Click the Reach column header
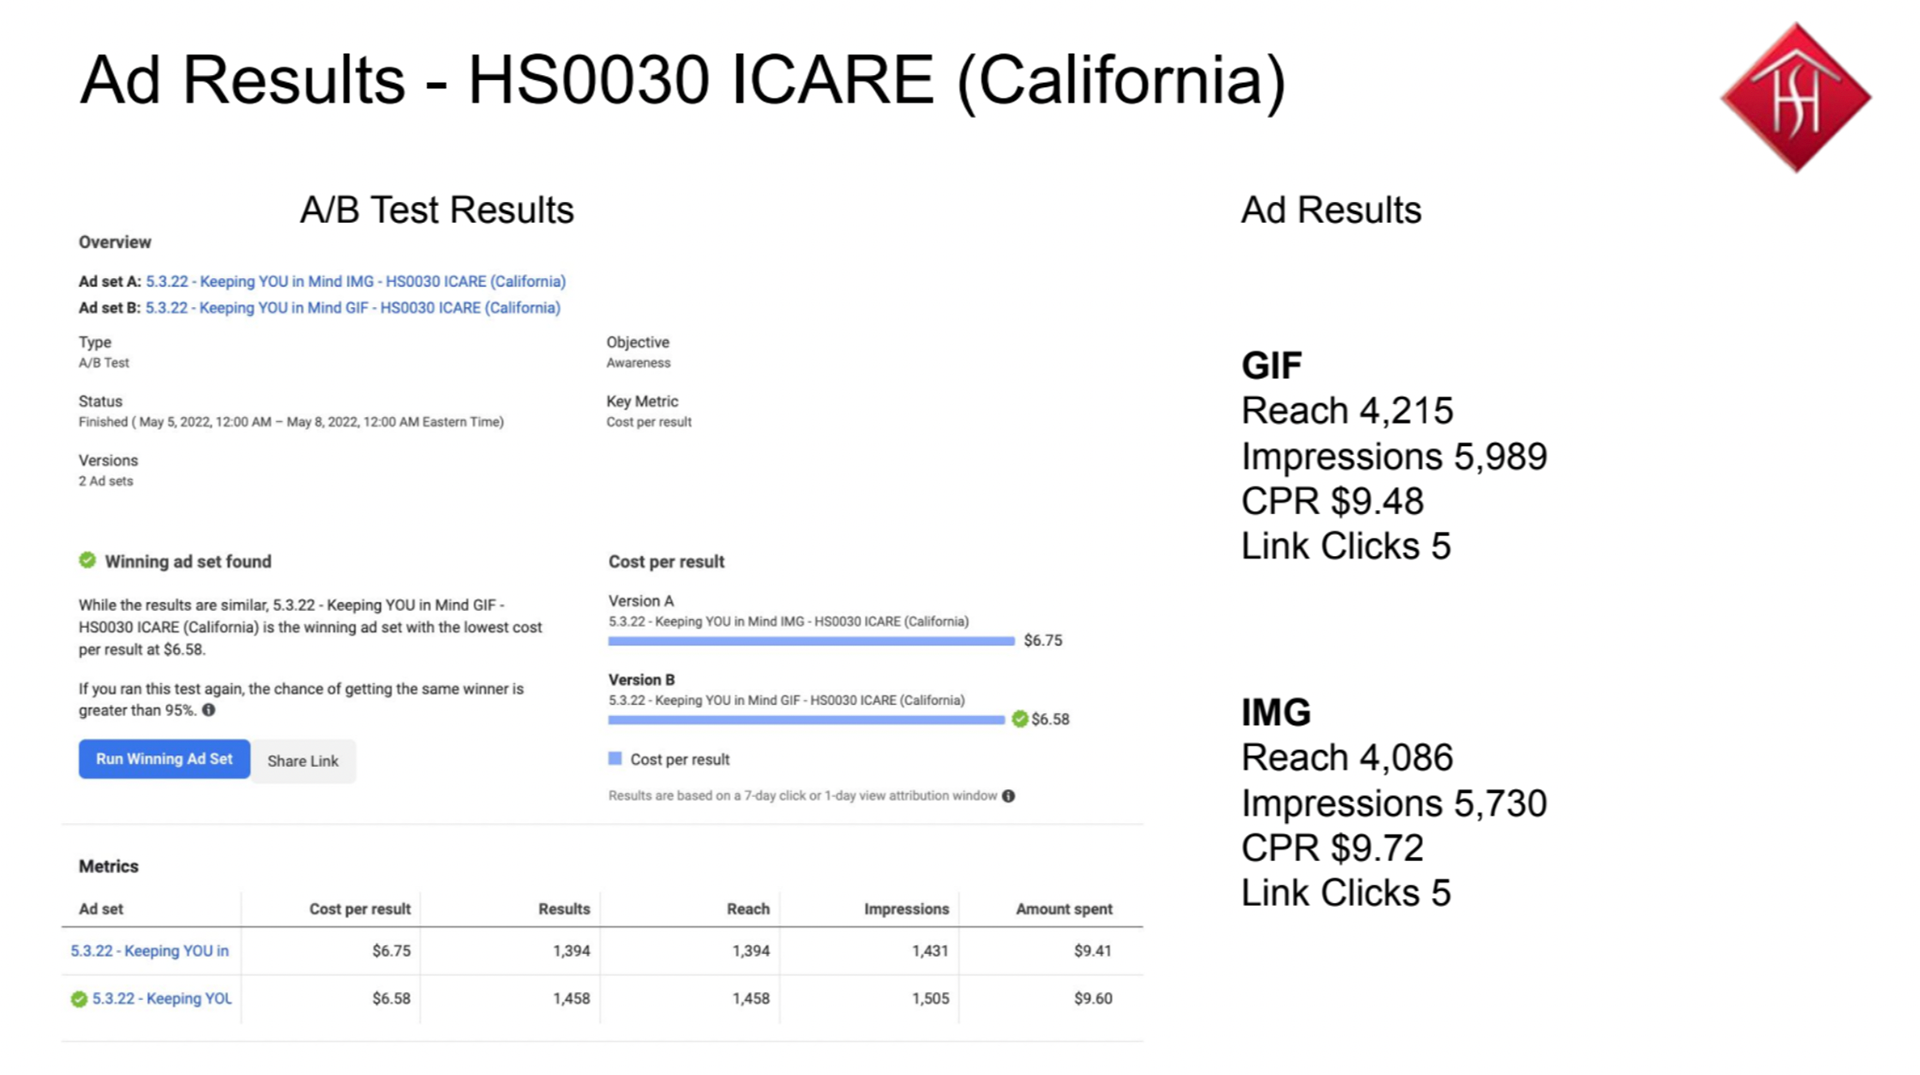The height and width of the screenshot is (1075, 1920). (x=747, y=909)
